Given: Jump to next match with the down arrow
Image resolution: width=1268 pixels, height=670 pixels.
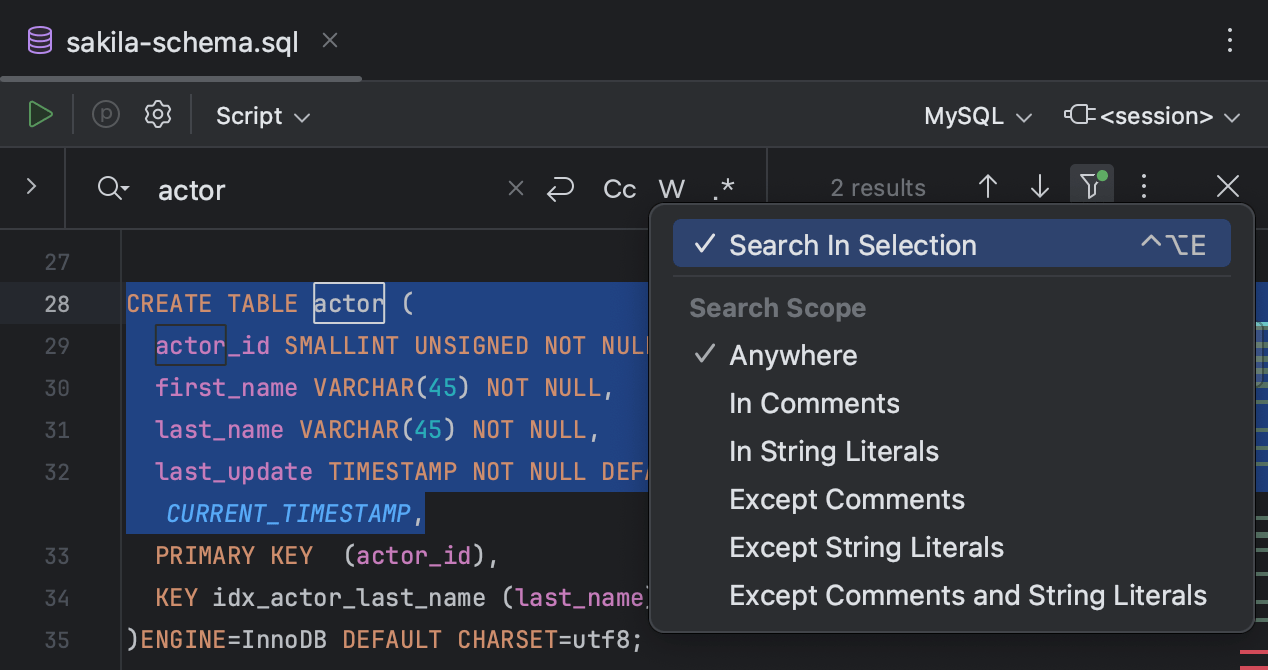Looking at the screenshot, I should click(x=1040, y=186).
